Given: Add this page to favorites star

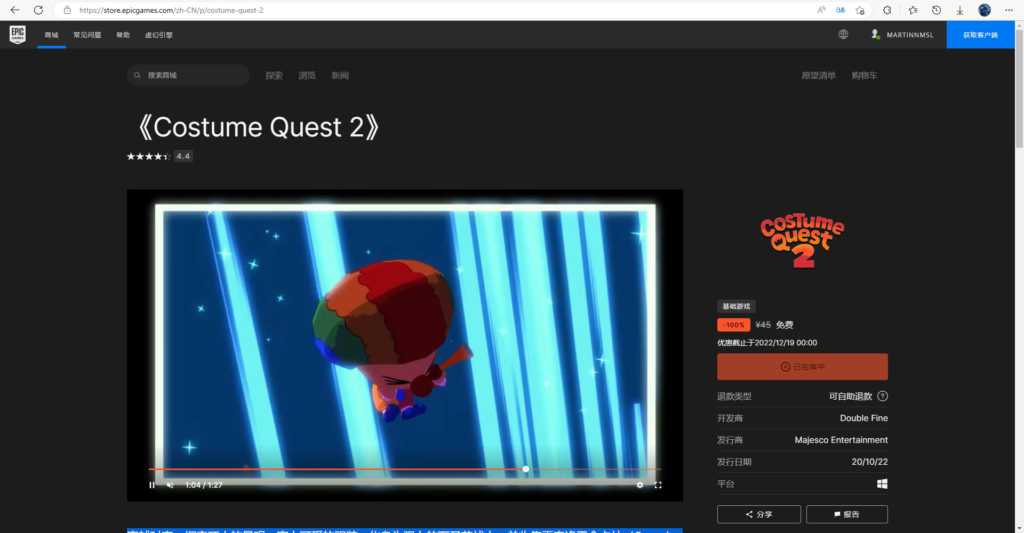Looking at the screenshot, I should click(x=860, y=10).
